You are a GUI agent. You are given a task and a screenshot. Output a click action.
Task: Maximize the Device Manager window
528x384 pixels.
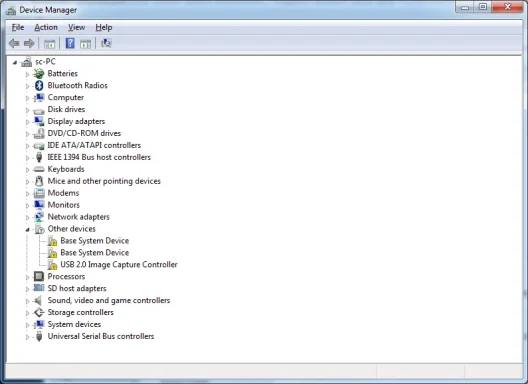pyautogui.click(x=483, y=7)
